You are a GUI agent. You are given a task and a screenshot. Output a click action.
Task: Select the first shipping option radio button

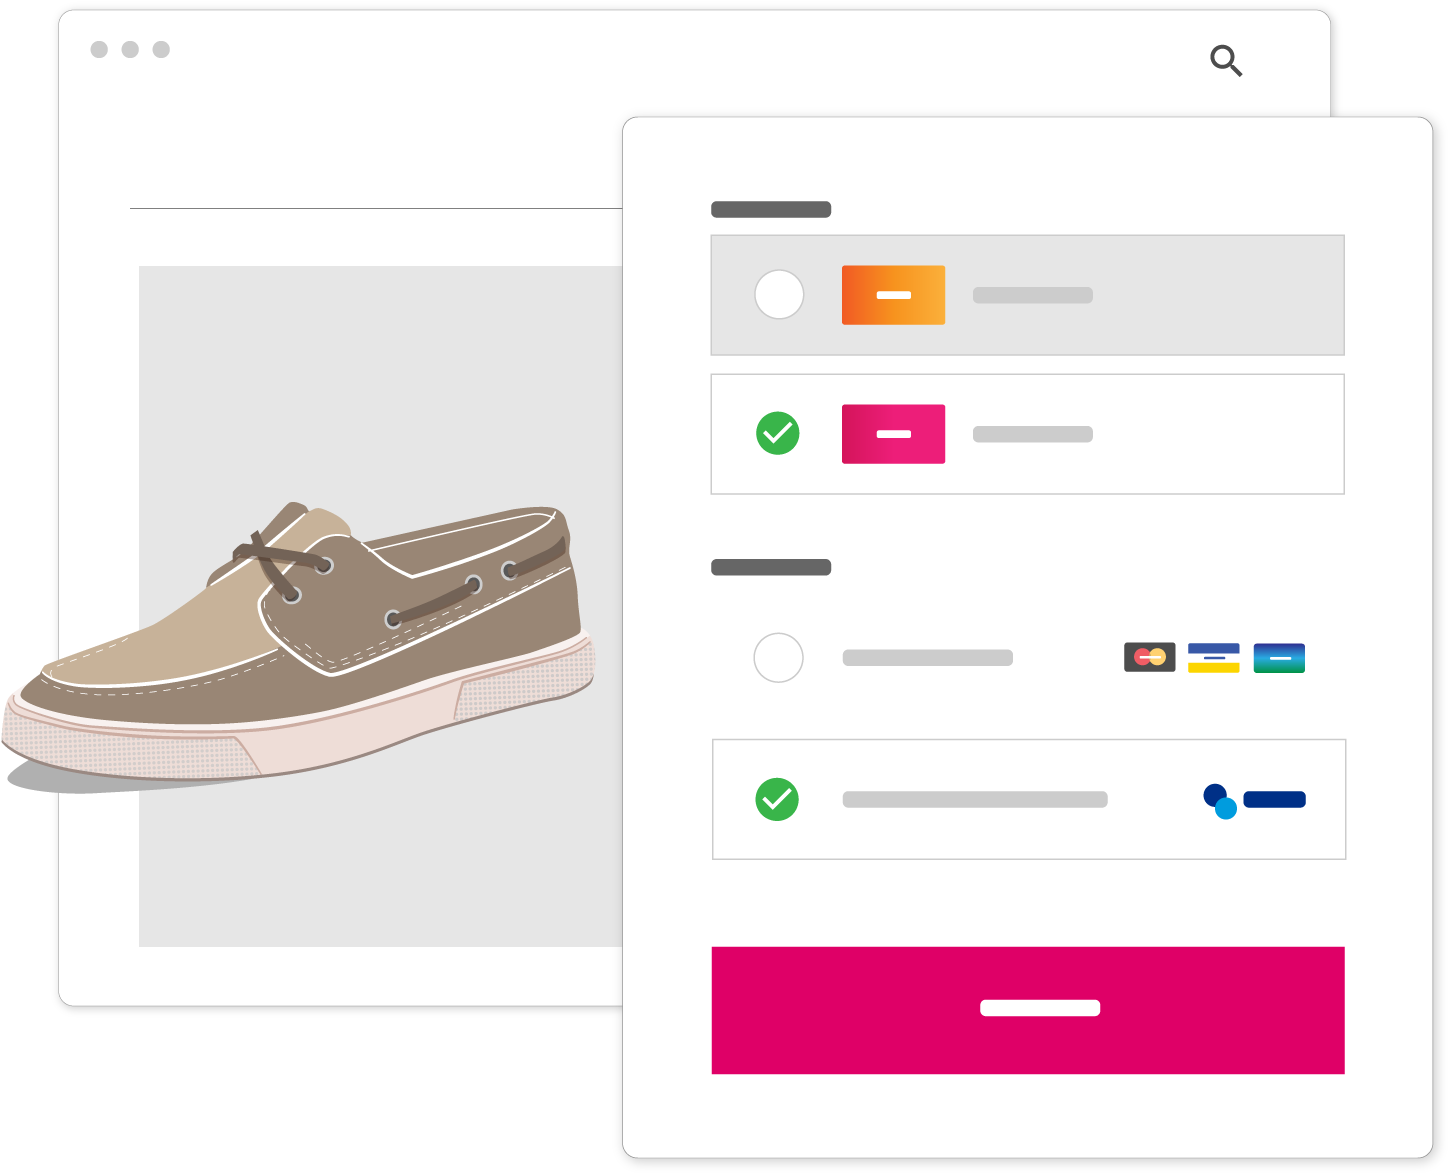pos(780,294)
